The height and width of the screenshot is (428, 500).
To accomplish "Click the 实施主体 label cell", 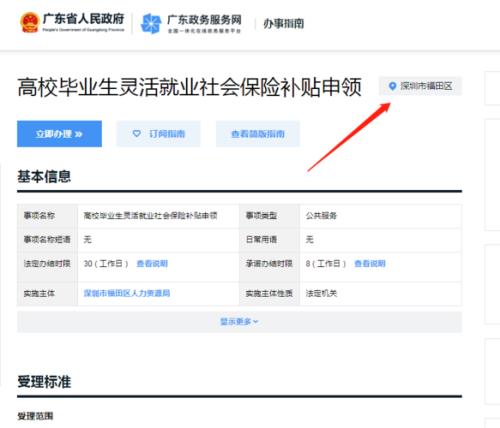I will pos(47,293).
